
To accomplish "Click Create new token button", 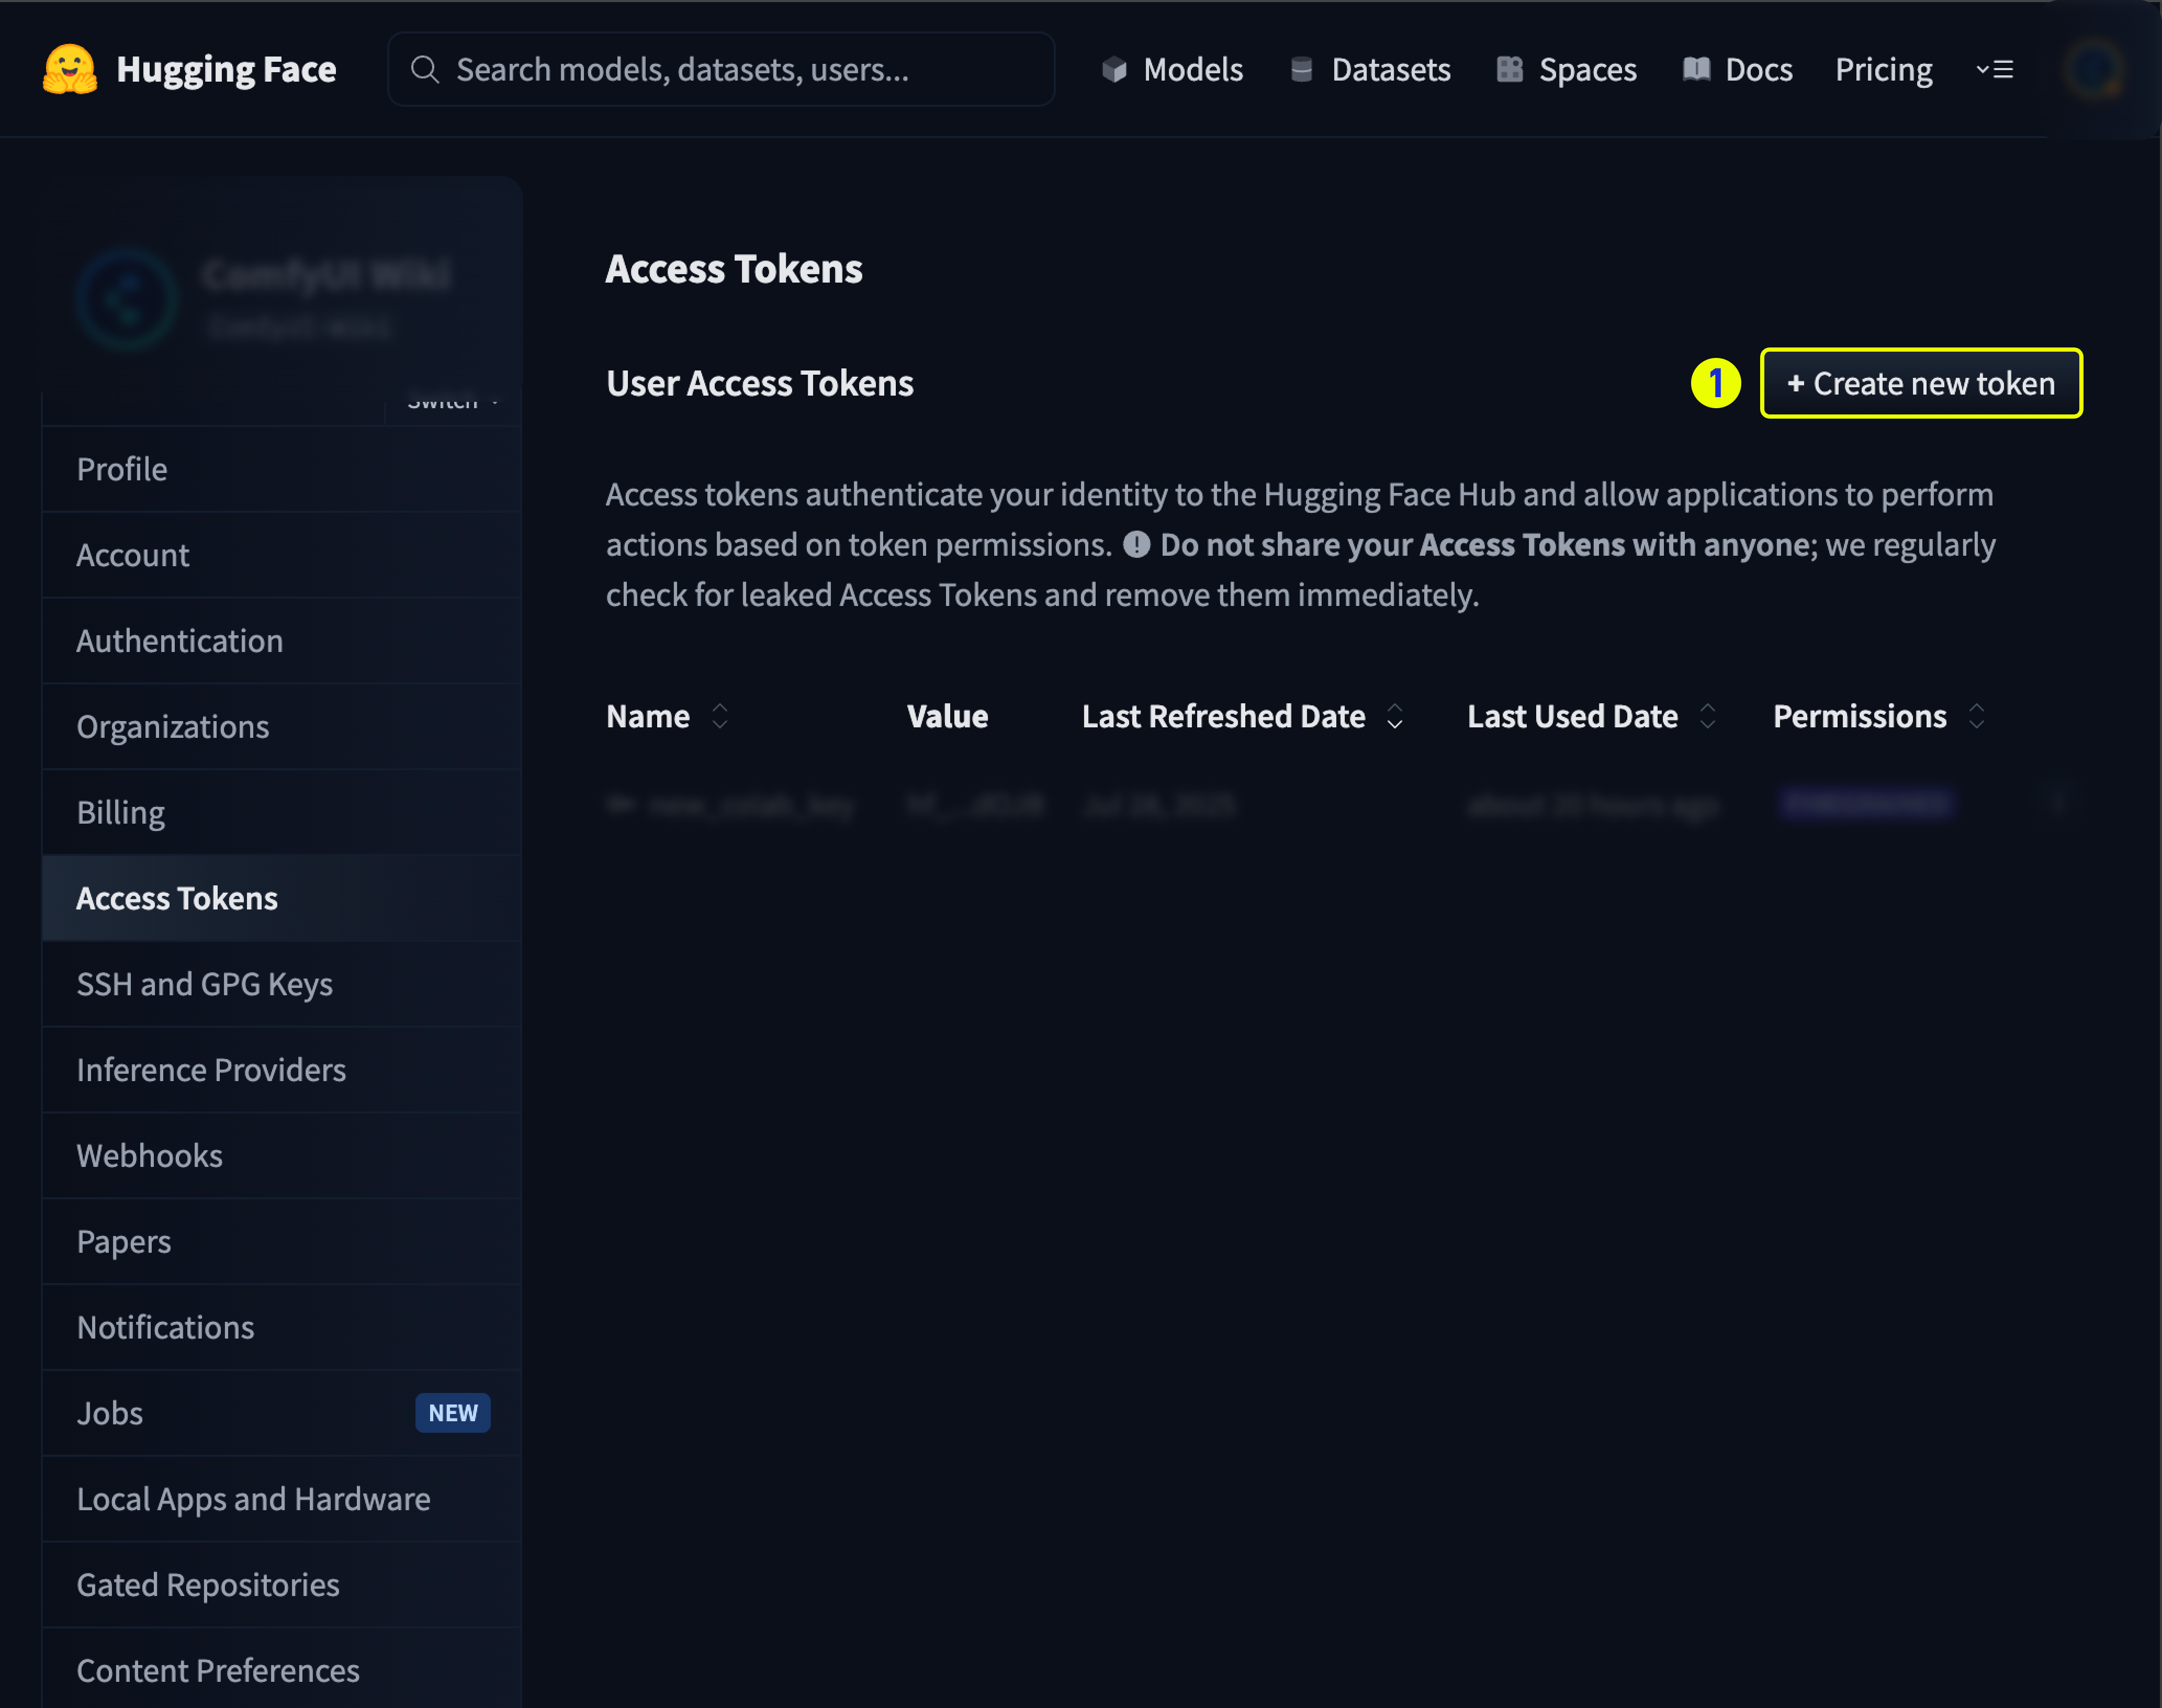I will click(1920, 383).
